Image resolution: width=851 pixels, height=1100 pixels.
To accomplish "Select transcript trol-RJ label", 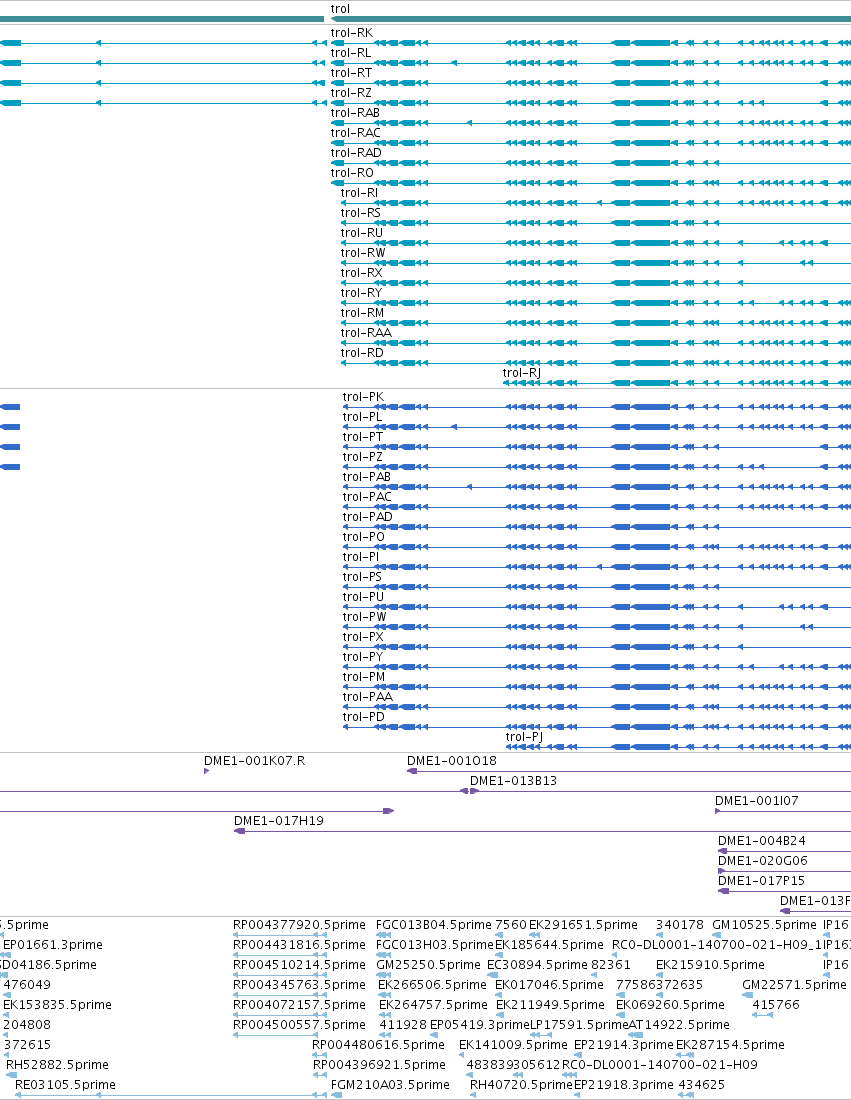I will [522, 373].
